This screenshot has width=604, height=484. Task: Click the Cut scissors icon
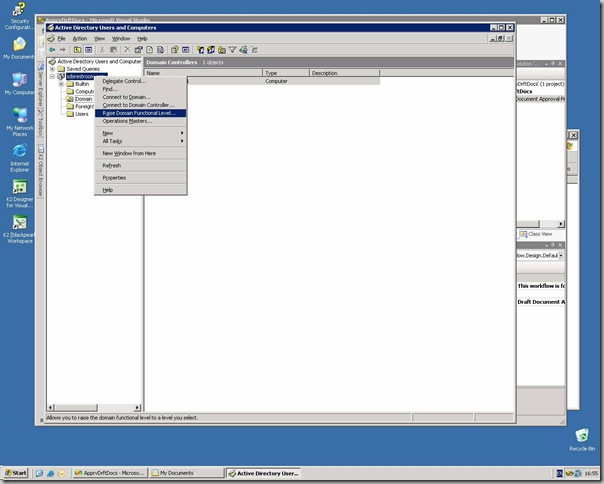(x=102, y=50)
